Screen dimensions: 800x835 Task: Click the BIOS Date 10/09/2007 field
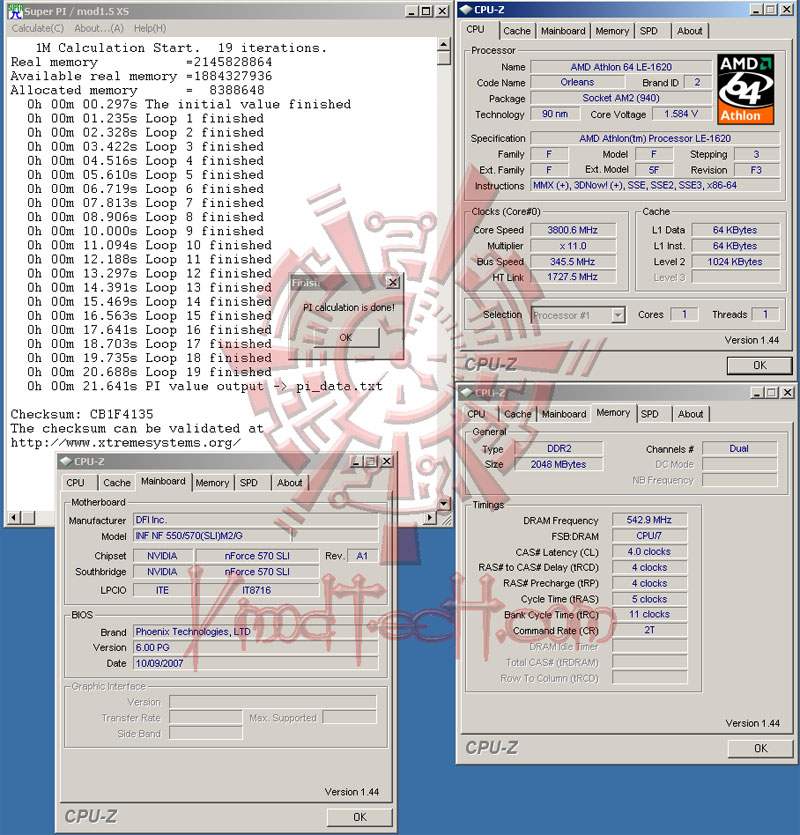pyautogui.click(x=255, y=664)
